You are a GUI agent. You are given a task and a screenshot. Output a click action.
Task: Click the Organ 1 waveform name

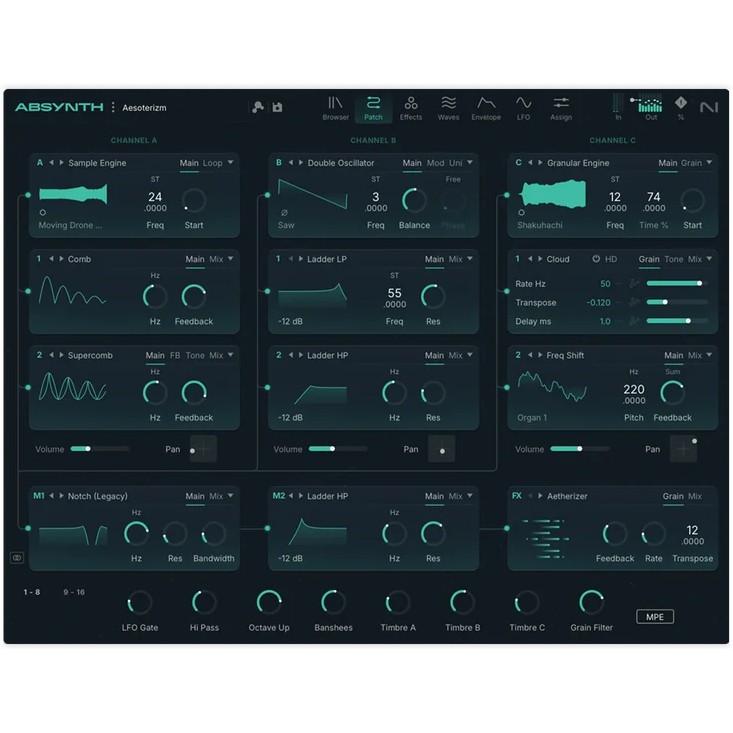coord(532,418)
